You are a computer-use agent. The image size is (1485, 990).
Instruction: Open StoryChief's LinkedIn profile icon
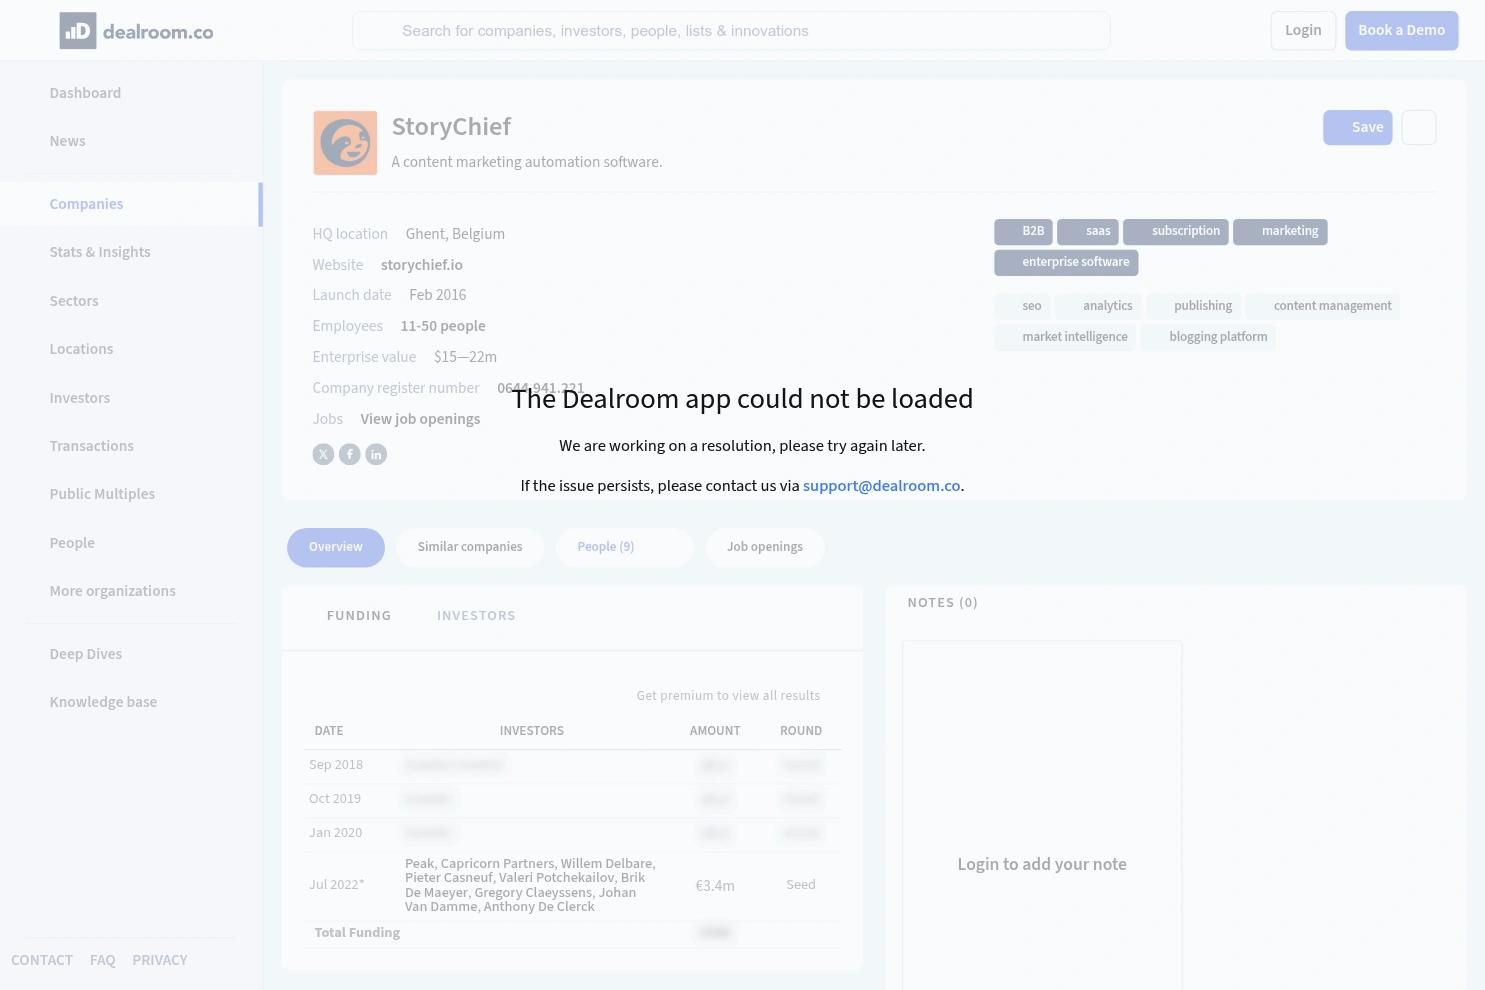point(376,454)
